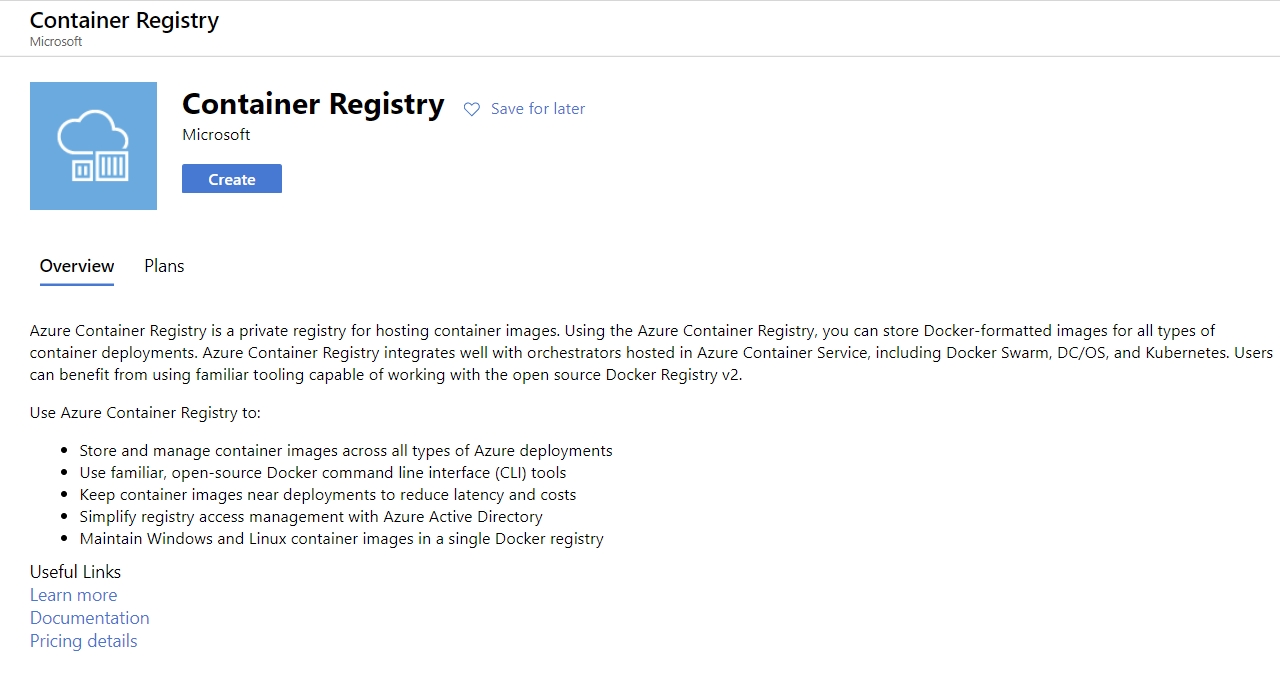The width and height of the screenshot is (1280, 674).
Task: Open the Learn more link
Action: (73, 595)
